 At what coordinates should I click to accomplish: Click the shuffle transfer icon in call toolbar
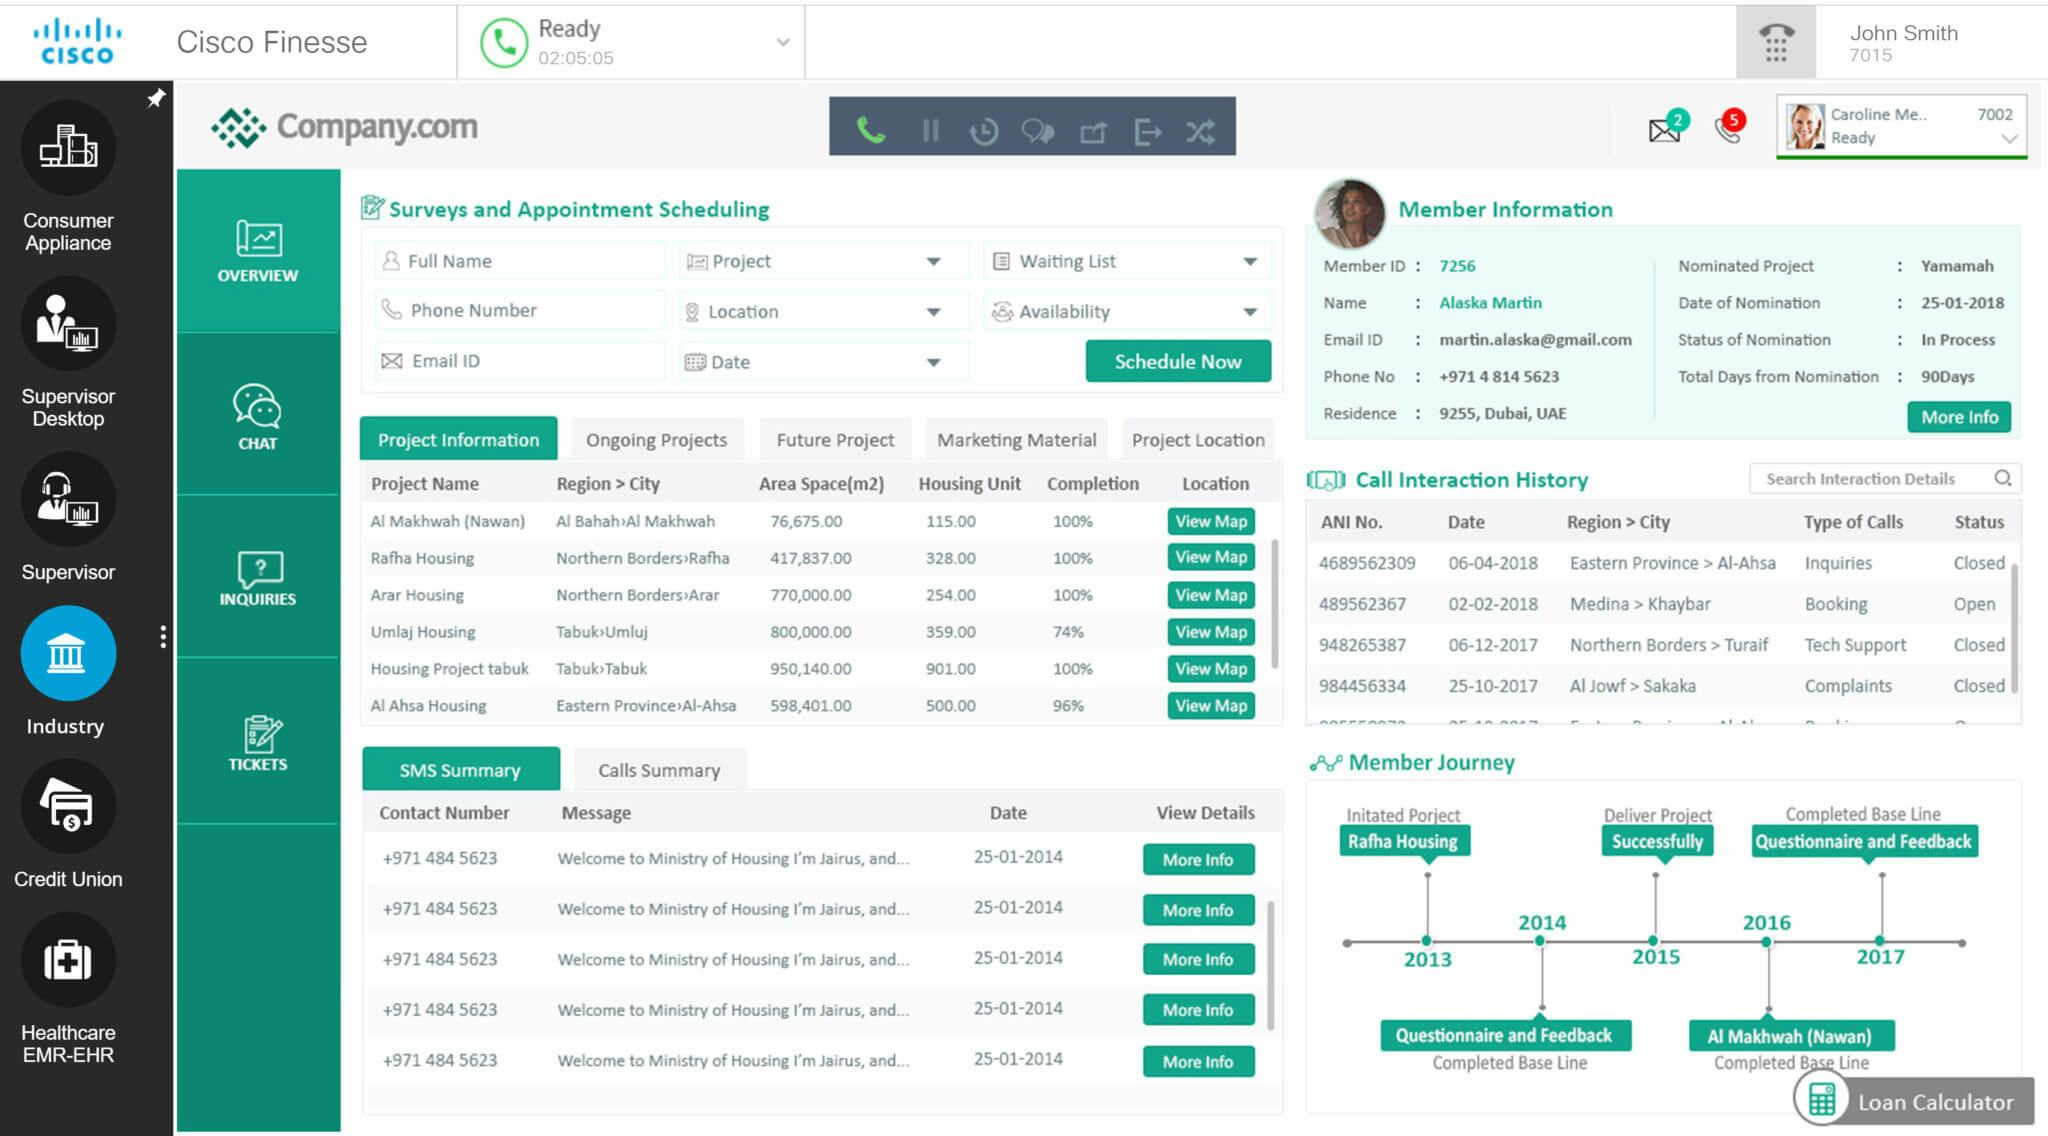[1201, 131]
